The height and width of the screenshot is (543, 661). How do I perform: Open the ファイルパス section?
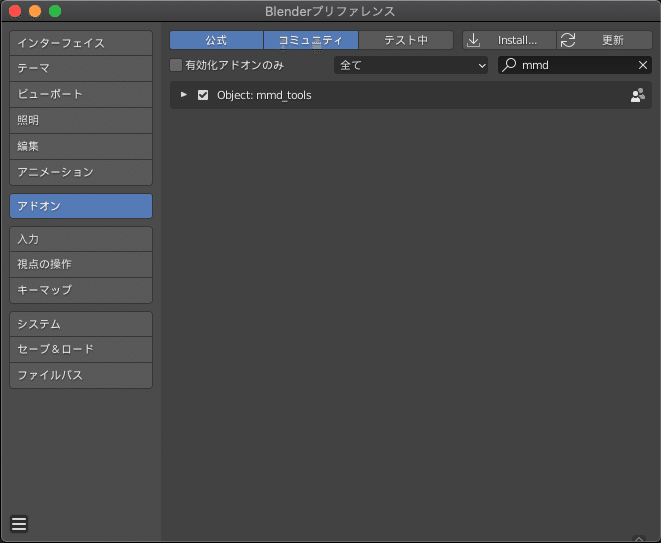pyautogui.click(x=81, y=375)
